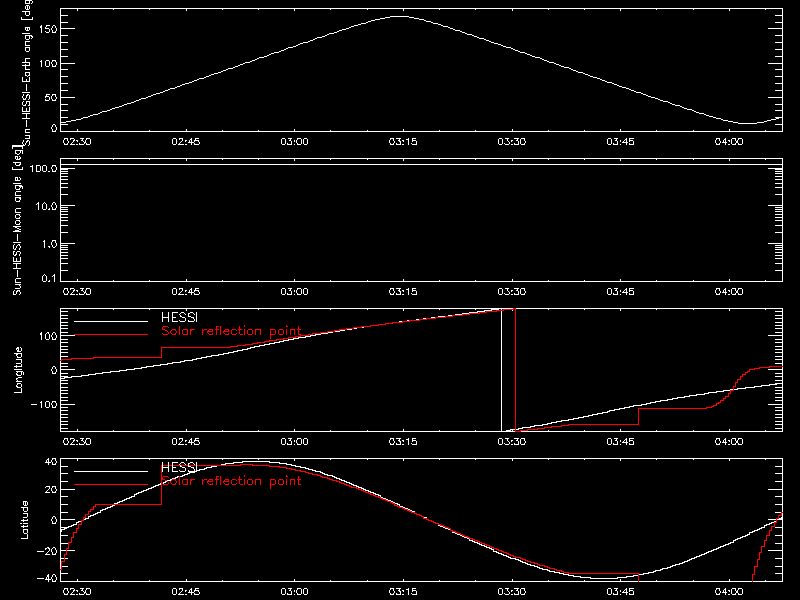Click the 0 tick on Latitude axis
The image size is (800, 600).
point(54,520)
